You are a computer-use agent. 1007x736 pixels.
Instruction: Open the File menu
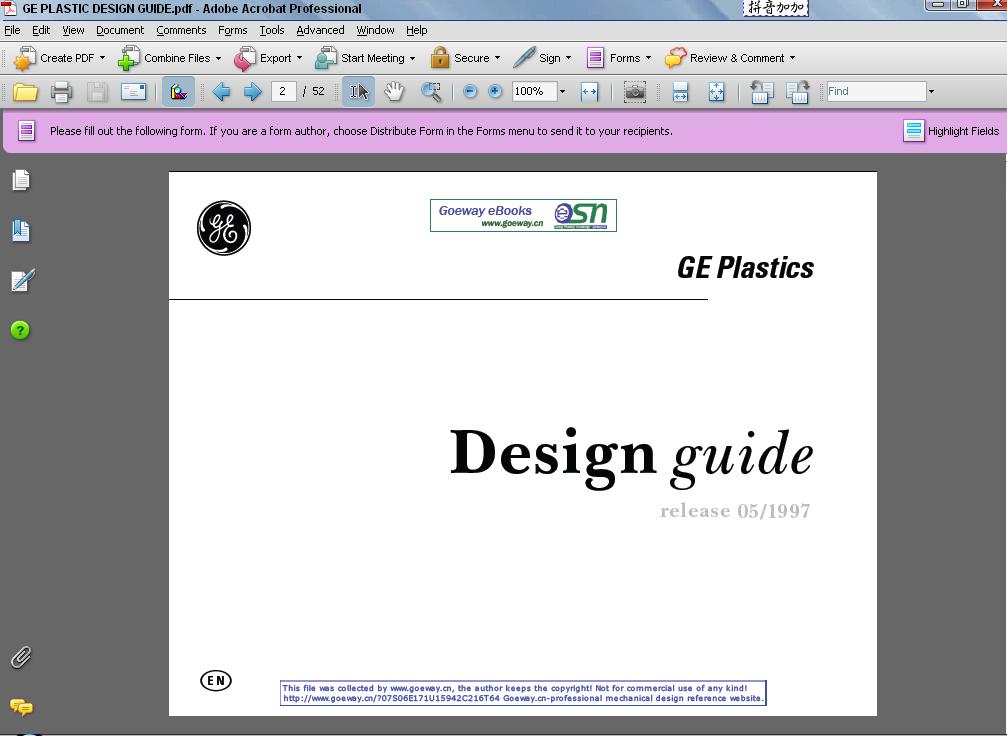[12, 30]
